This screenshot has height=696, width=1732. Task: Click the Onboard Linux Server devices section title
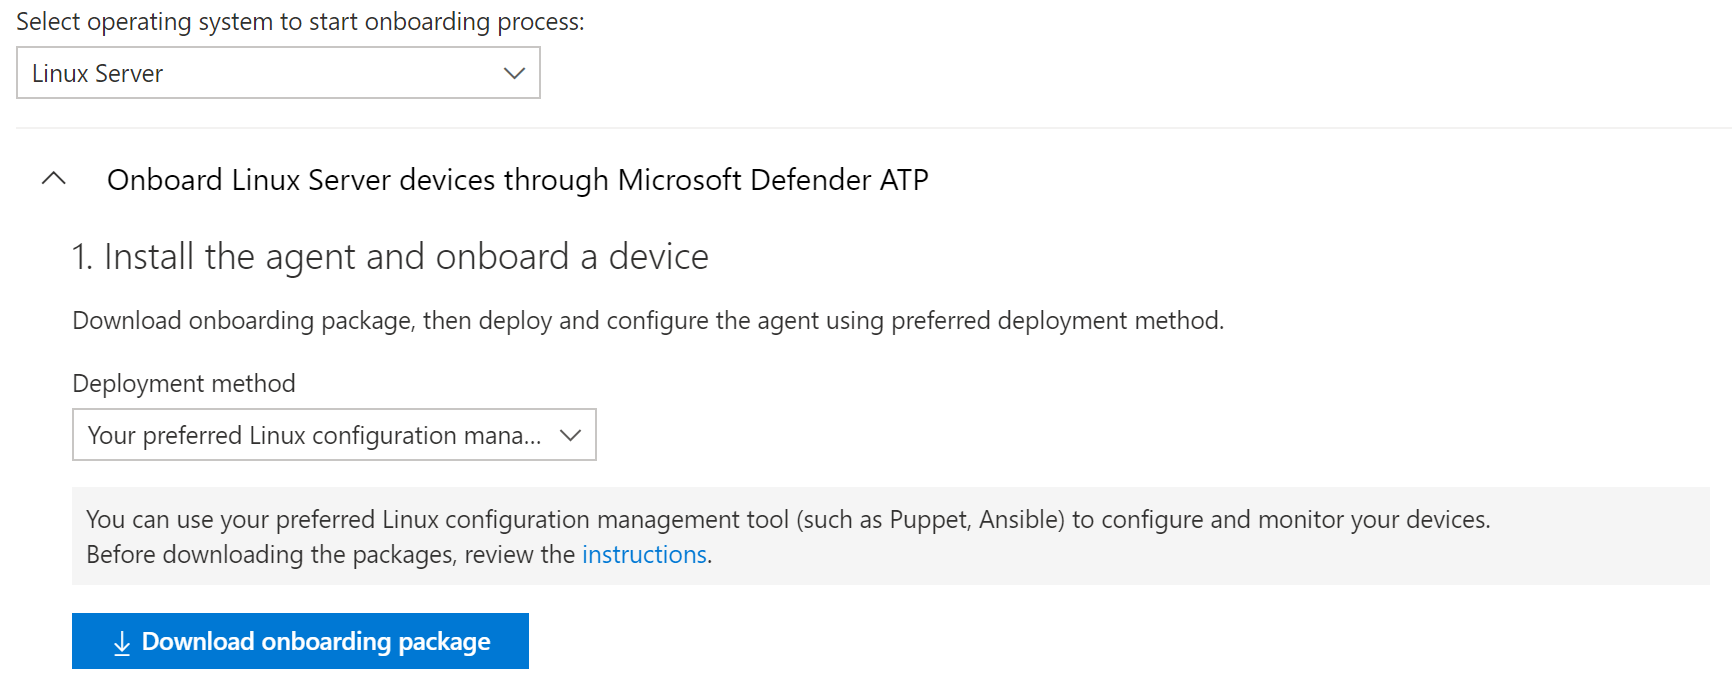coord(518,180)
